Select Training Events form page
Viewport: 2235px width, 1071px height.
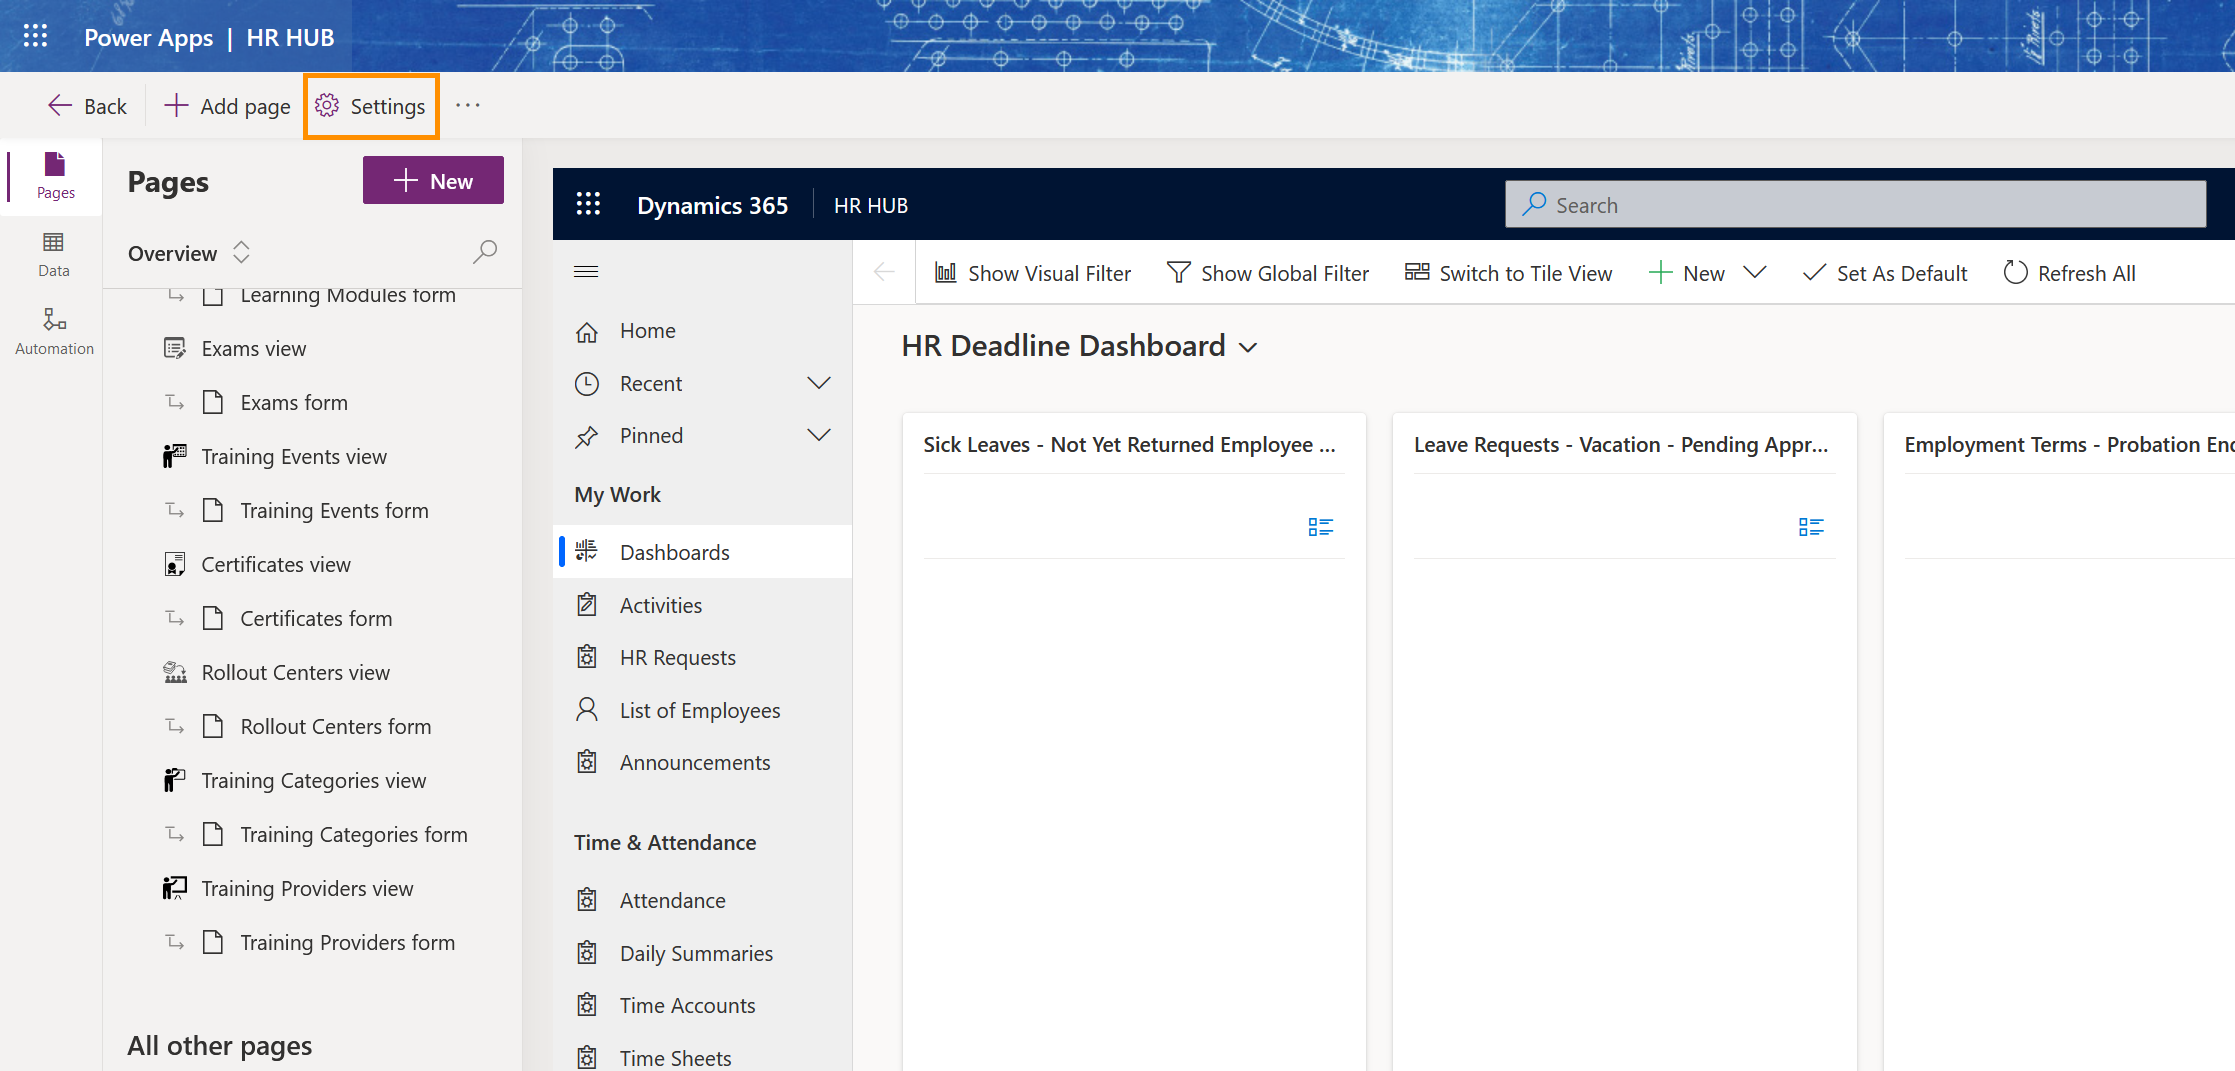pos(333,511)
